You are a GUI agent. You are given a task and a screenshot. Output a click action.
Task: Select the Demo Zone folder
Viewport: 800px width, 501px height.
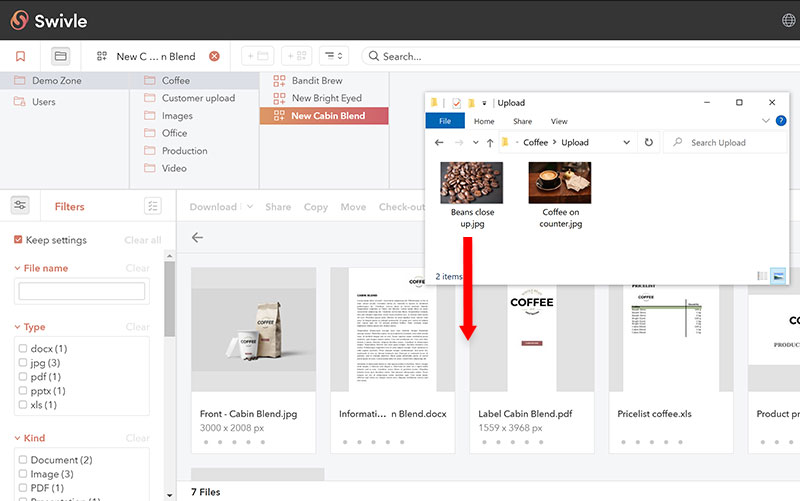point(65,81)
